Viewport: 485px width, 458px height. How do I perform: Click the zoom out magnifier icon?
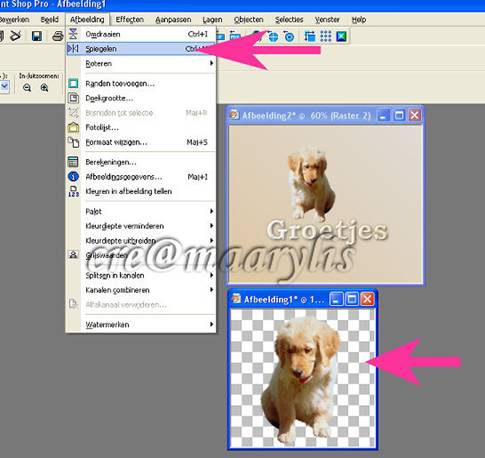tap(27, 88)
